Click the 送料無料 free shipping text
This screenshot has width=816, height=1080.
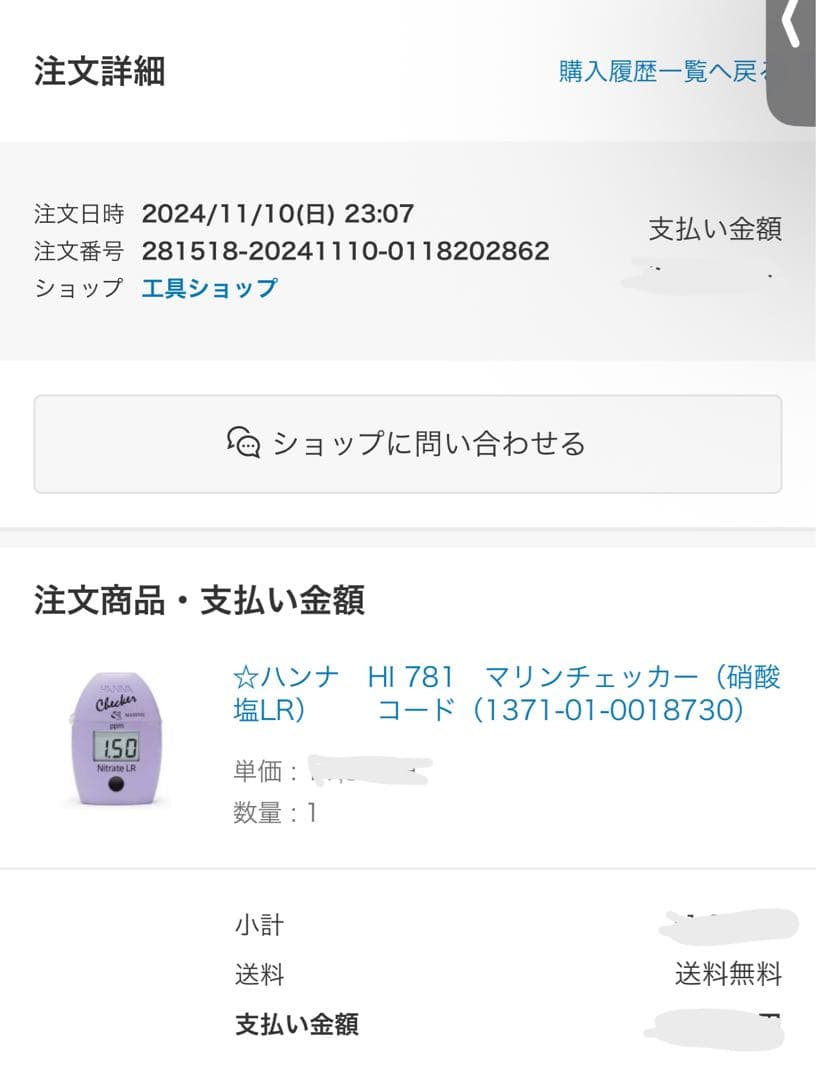point(728,974)
